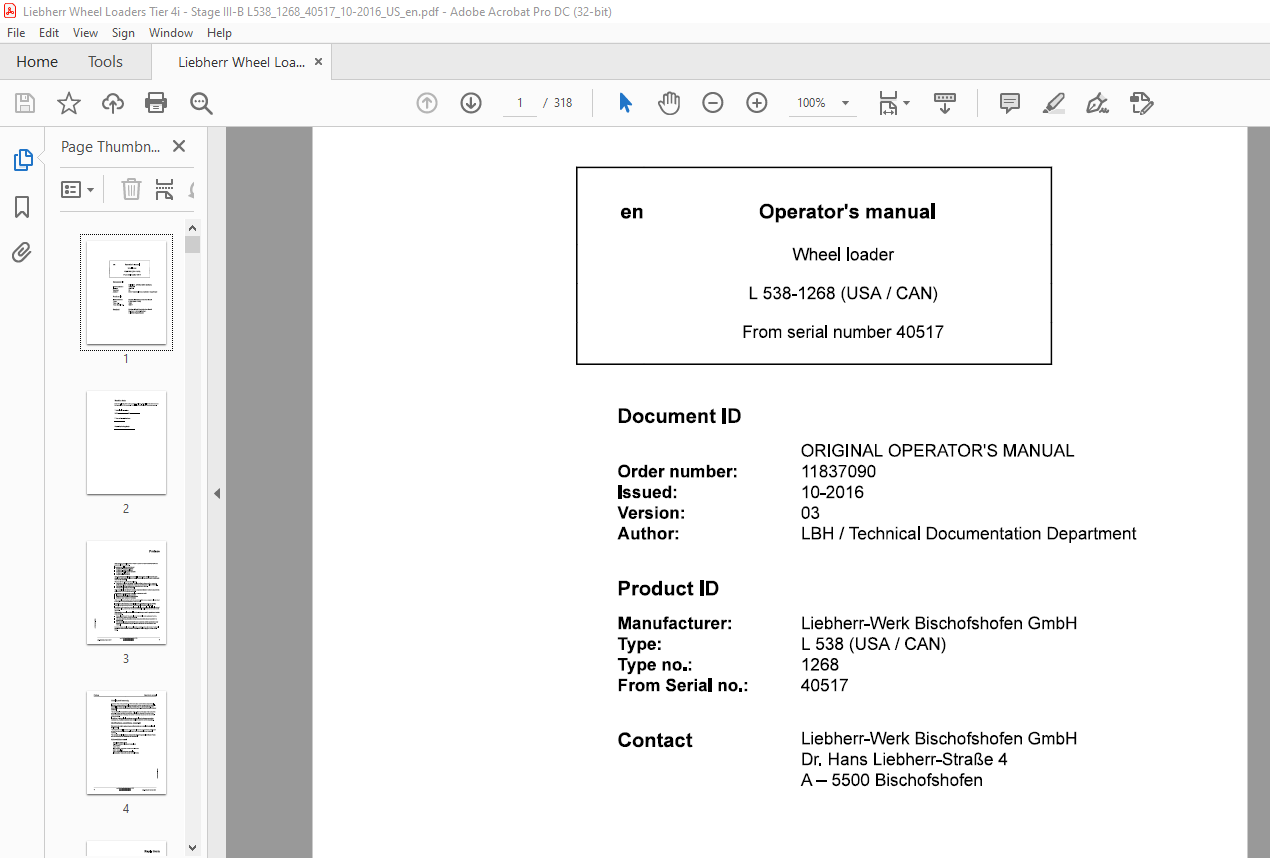Open the Sign menu
The height and width of the screenshot is (858, 1270).
click(x=123, y=33)
